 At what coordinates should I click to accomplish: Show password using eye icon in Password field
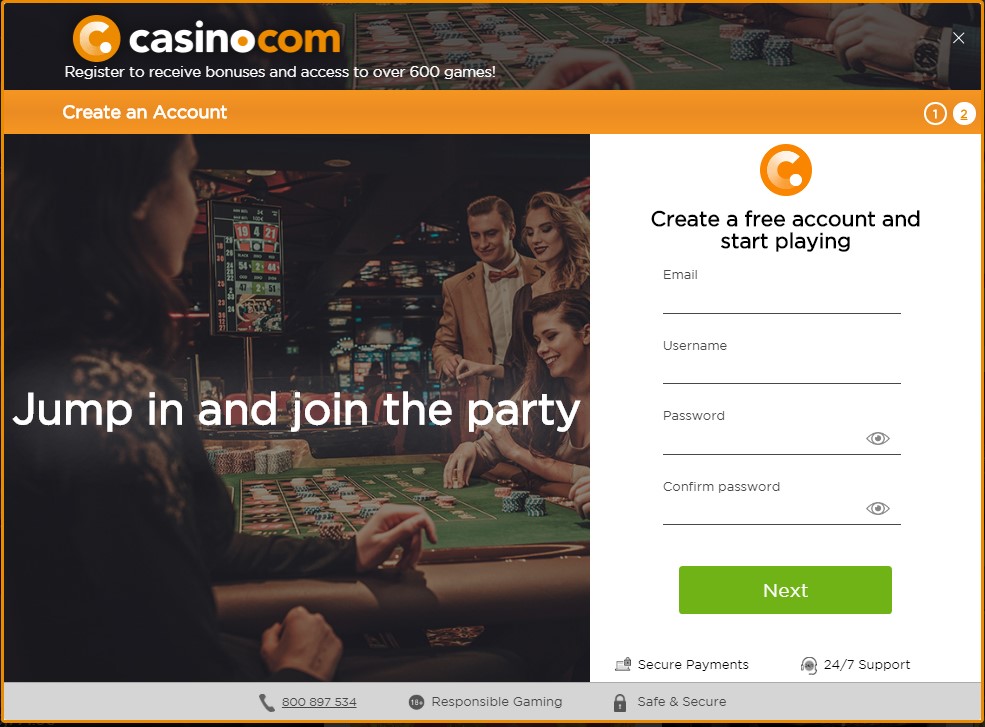(878, 438)
